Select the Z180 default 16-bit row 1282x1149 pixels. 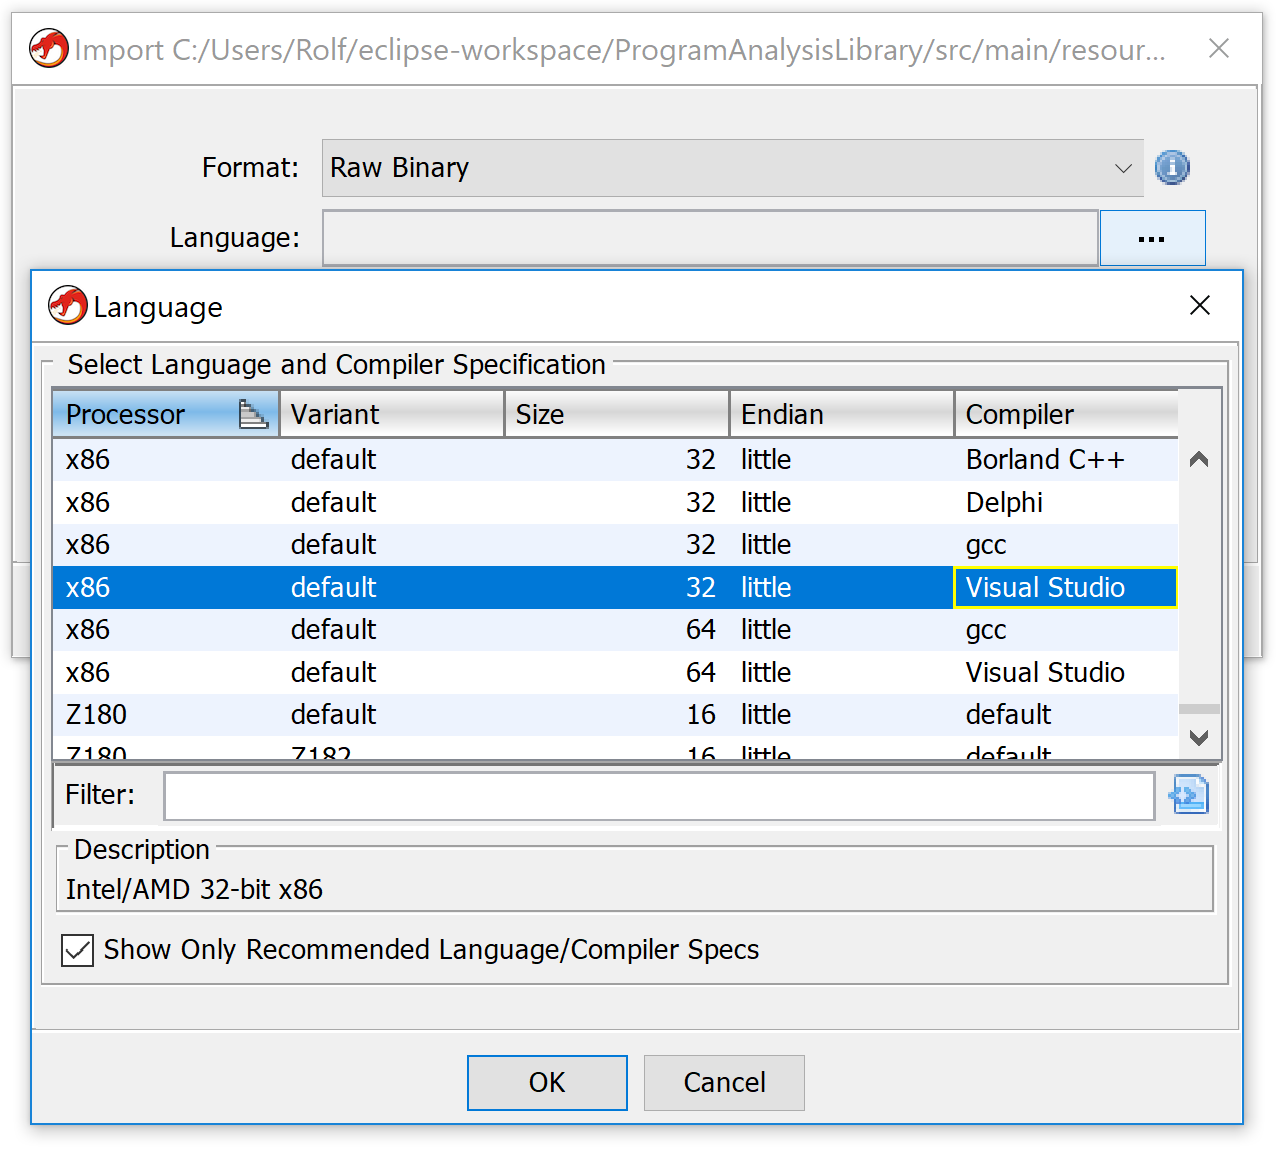(615, 715)
